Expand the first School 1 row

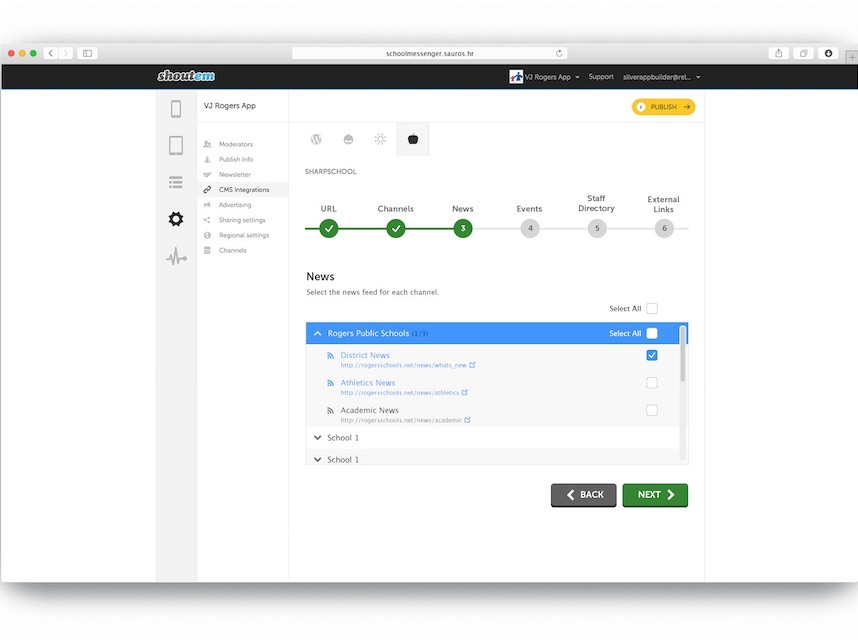click(317, 438)
